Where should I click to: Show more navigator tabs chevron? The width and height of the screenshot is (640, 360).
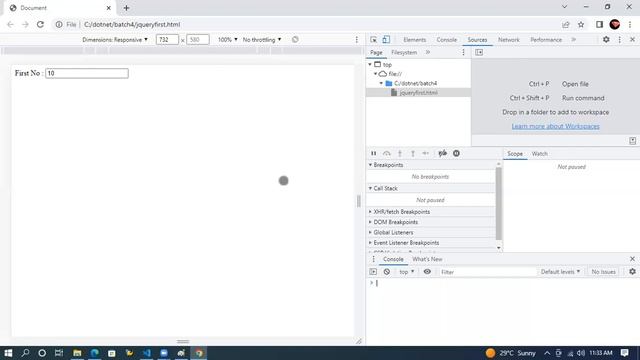coord(428,52)
